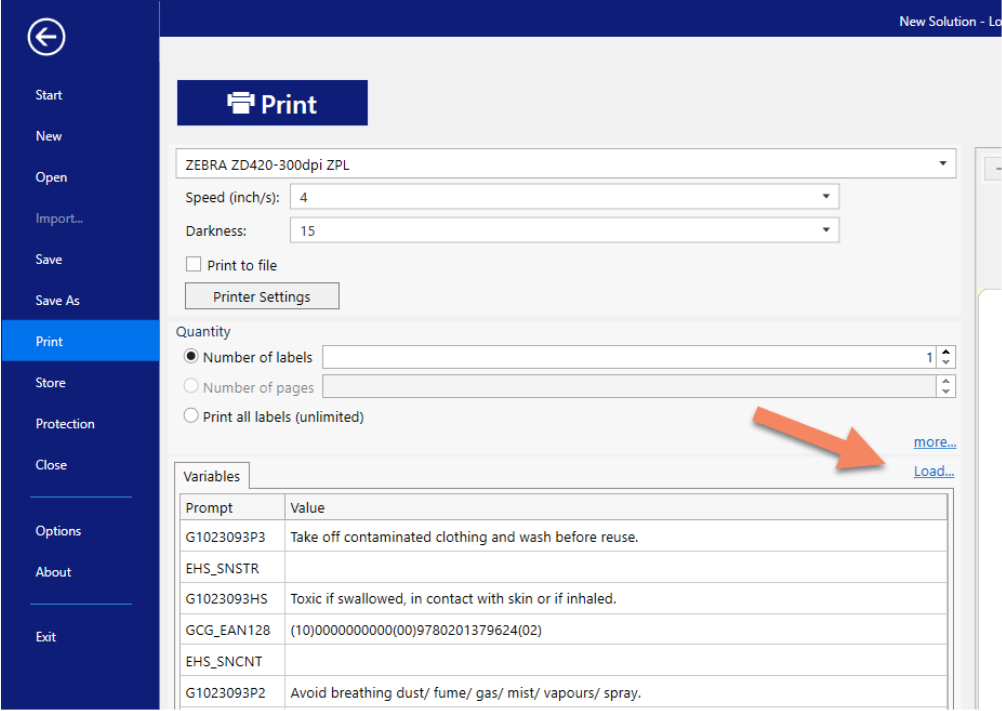
Task: Select Print in the sidebar menu
Action: point(48,341)
